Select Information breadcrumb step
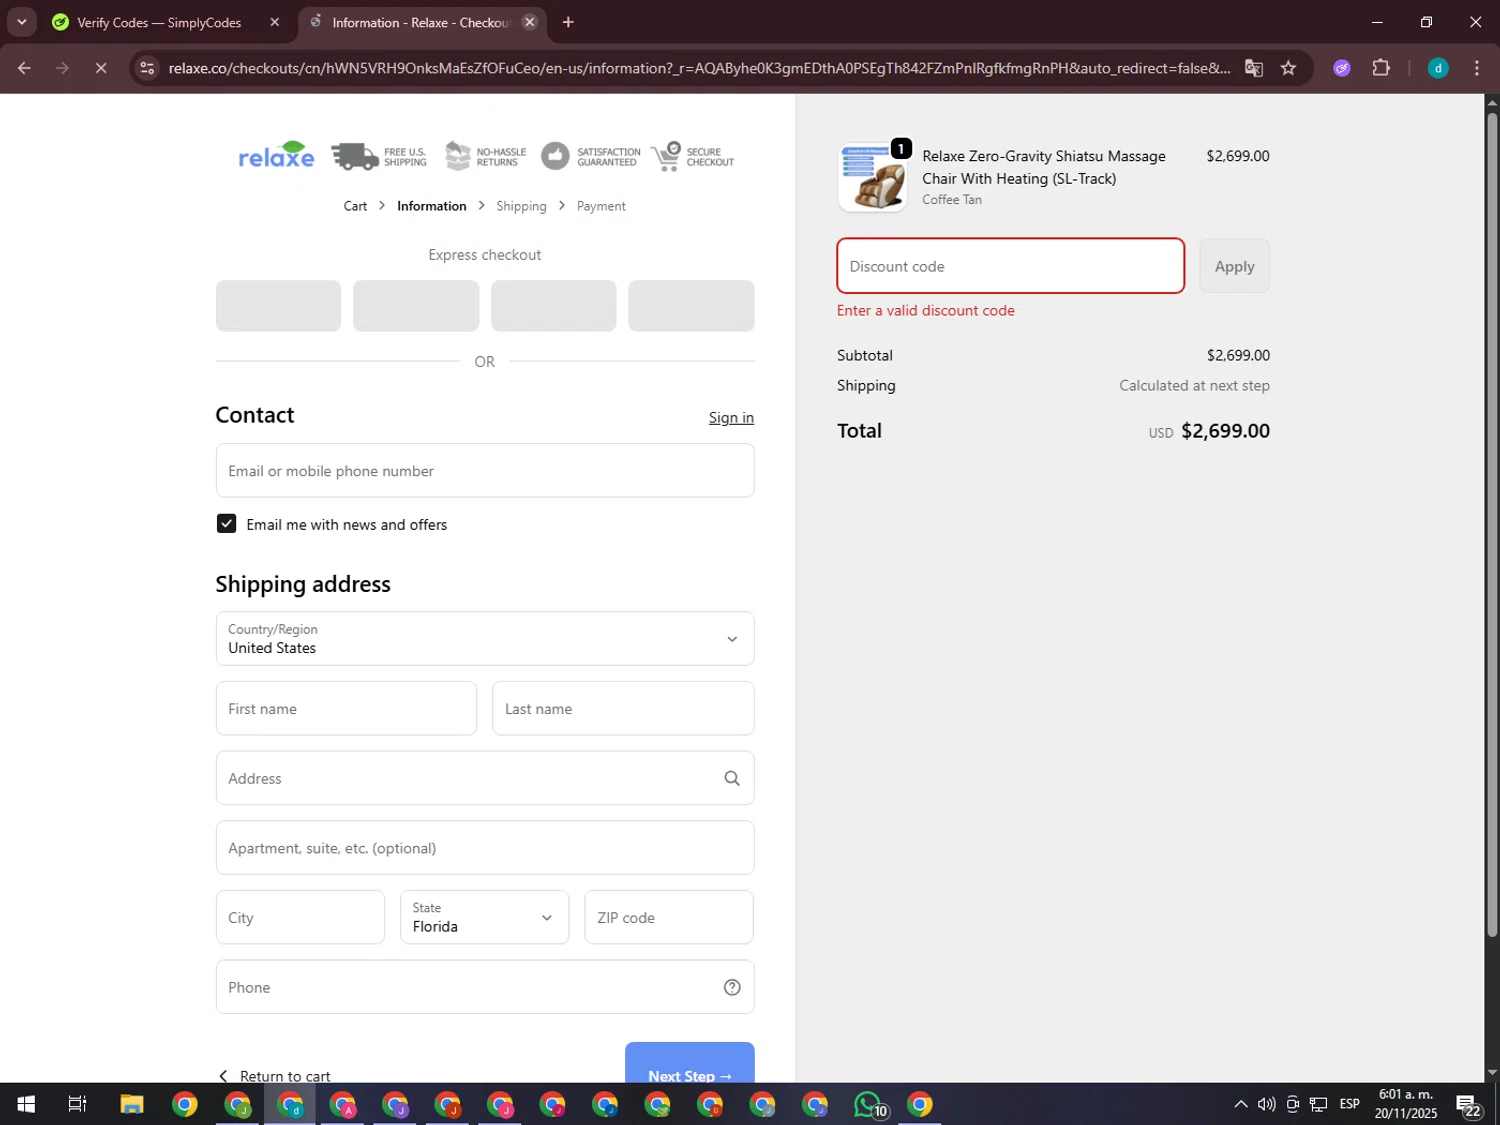Image resolution: width=1500 pixels, height=1125 pixels. pyautogui.click(x=431, y=206)
